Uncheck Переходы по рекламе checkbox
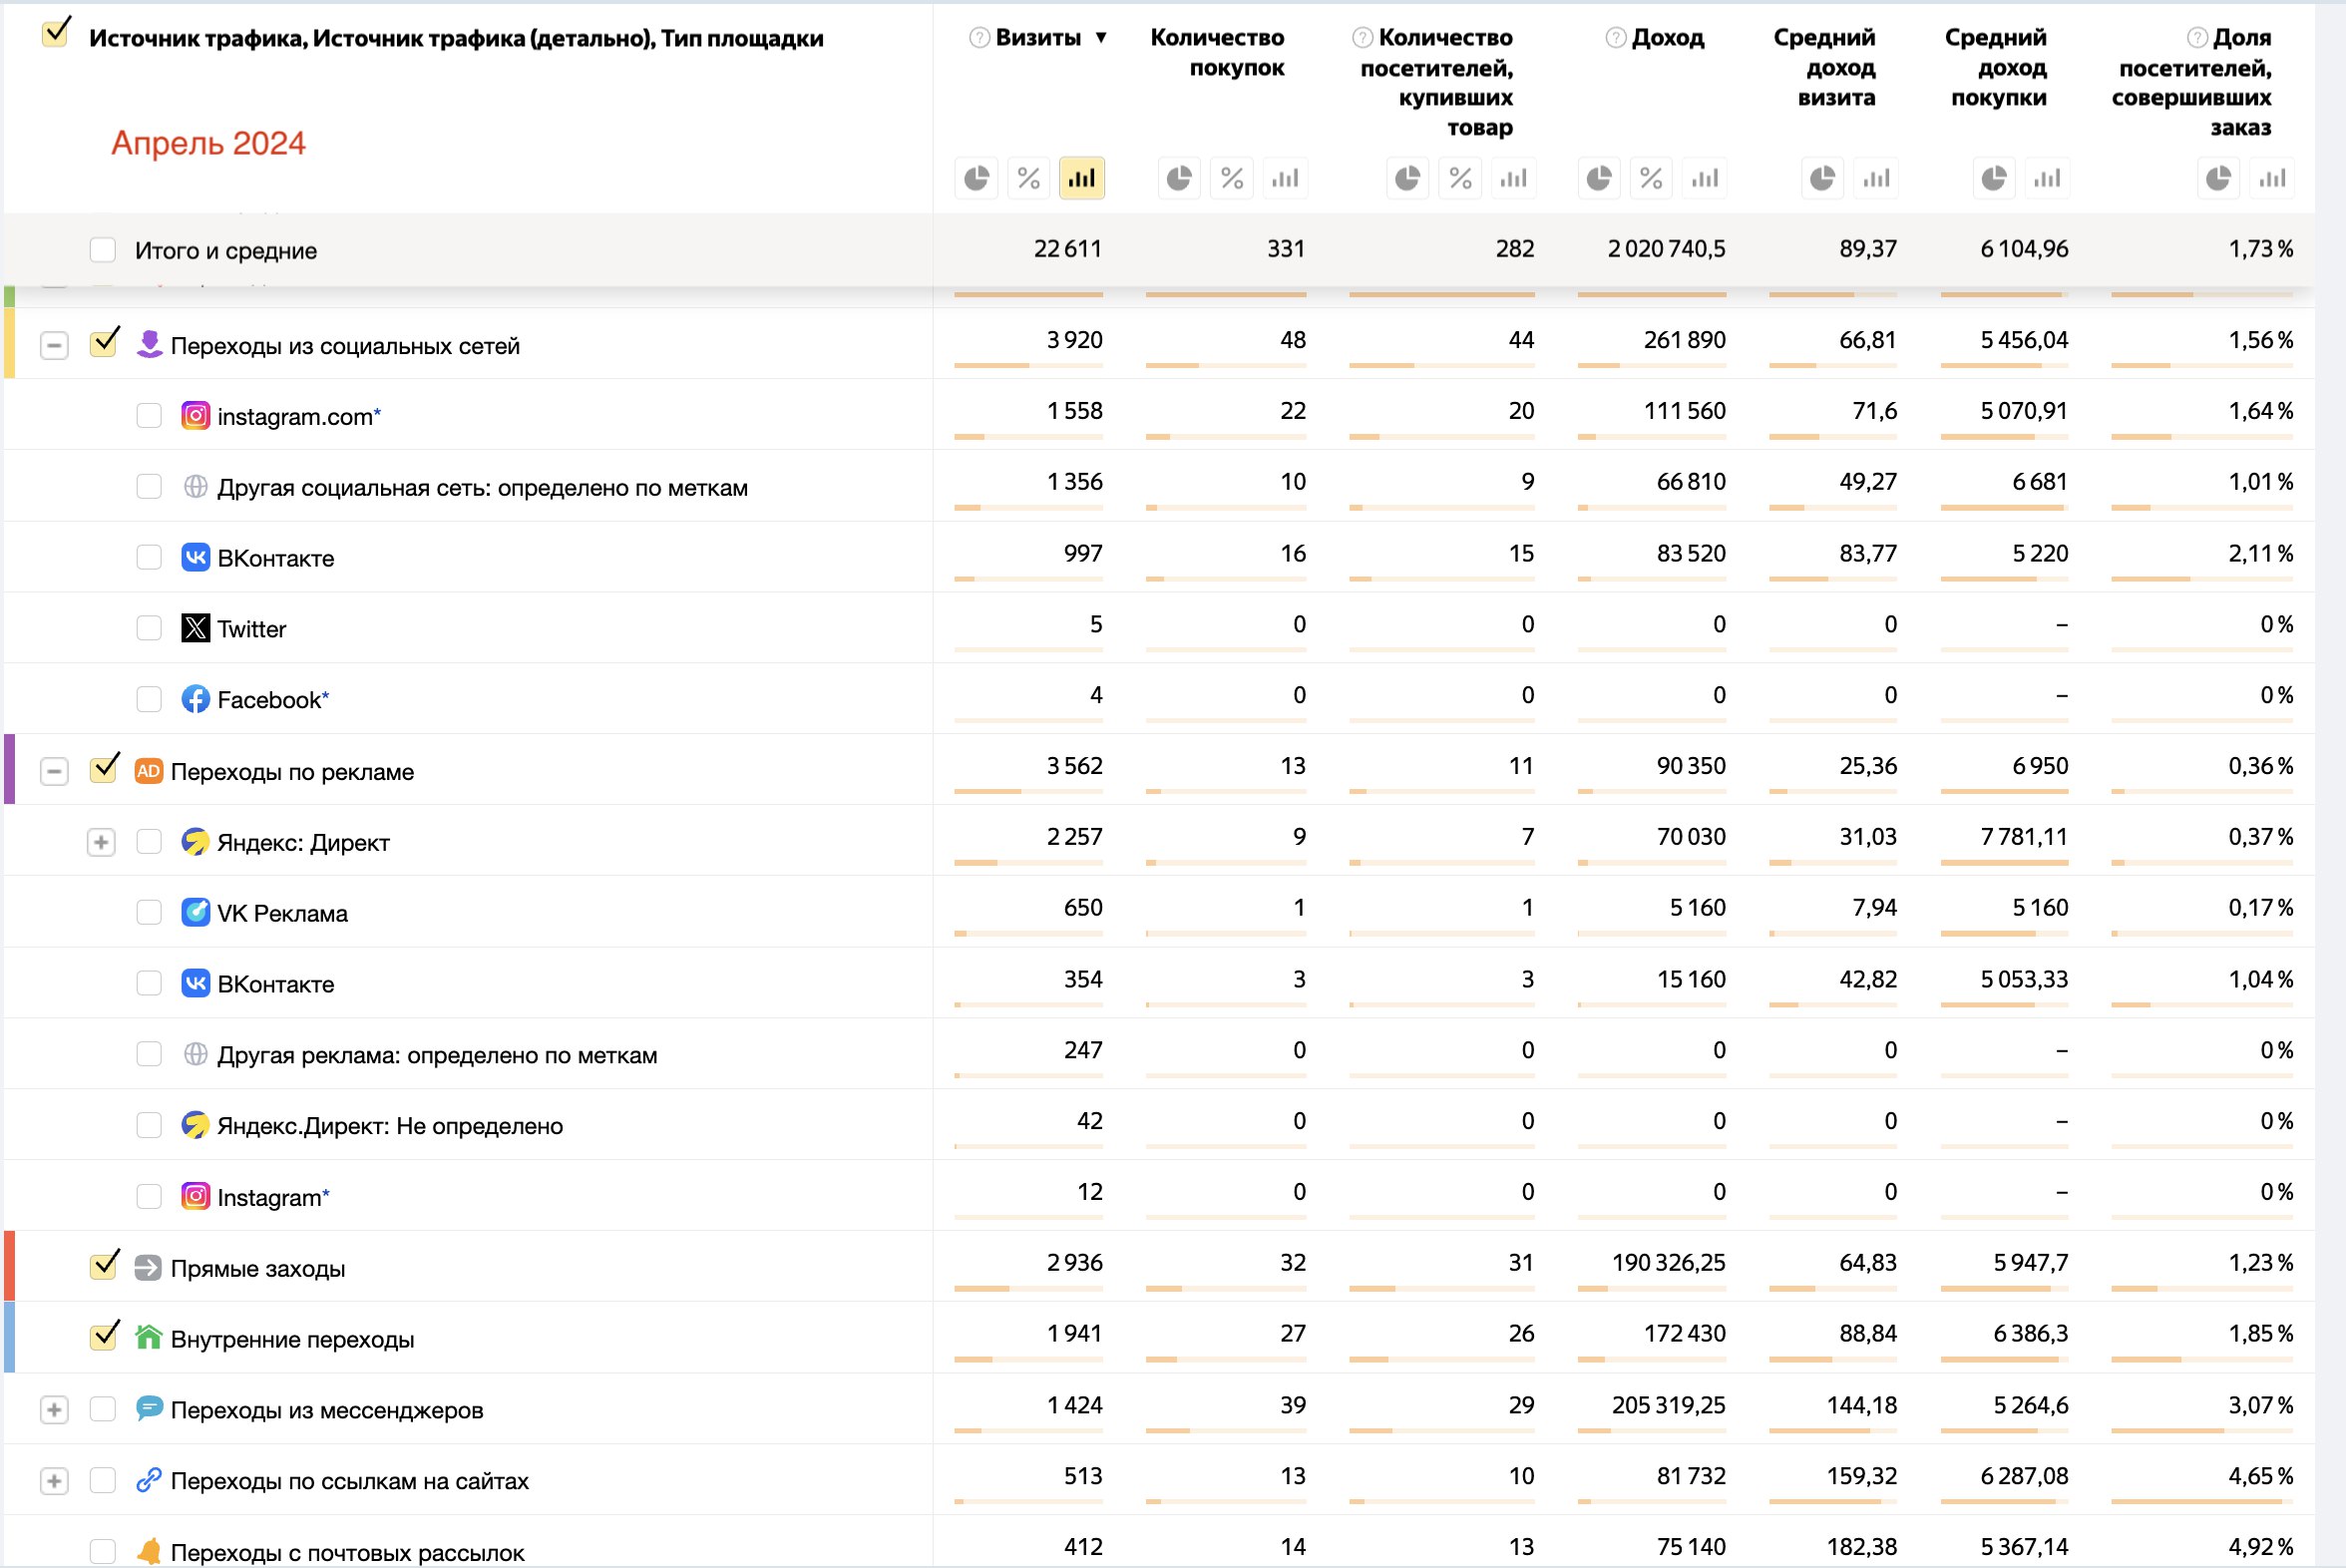2346x1568 pixels. [x=104, y=770]
